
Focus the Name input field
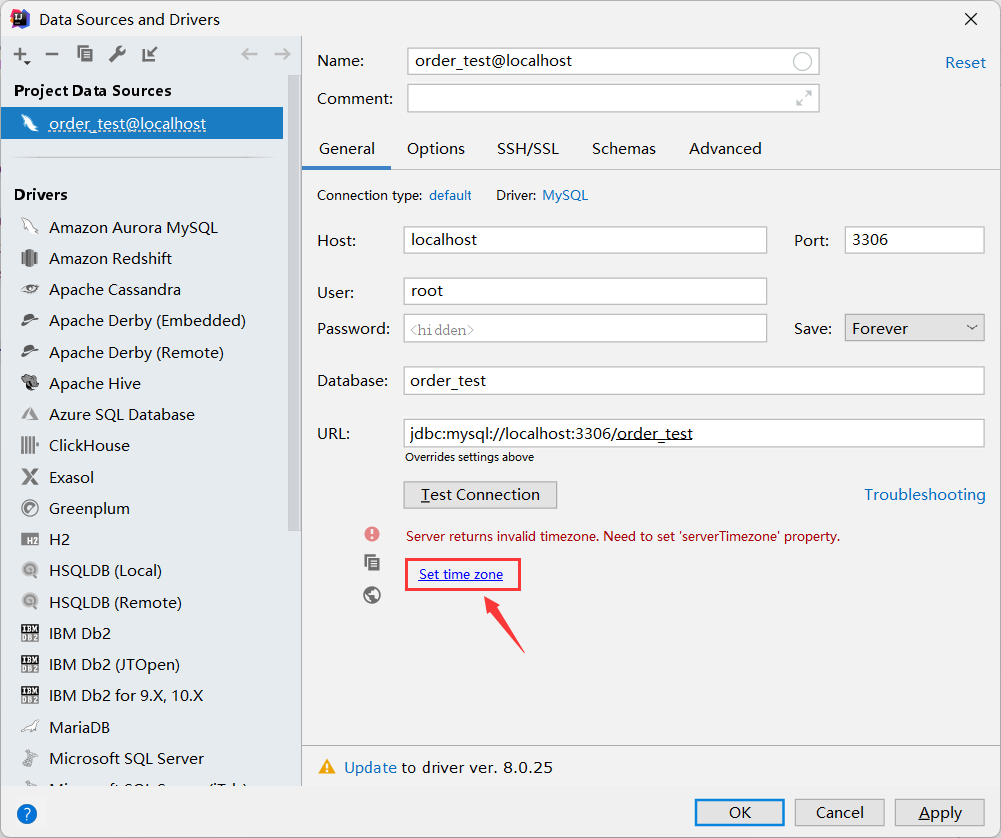[x=613, y=61]
